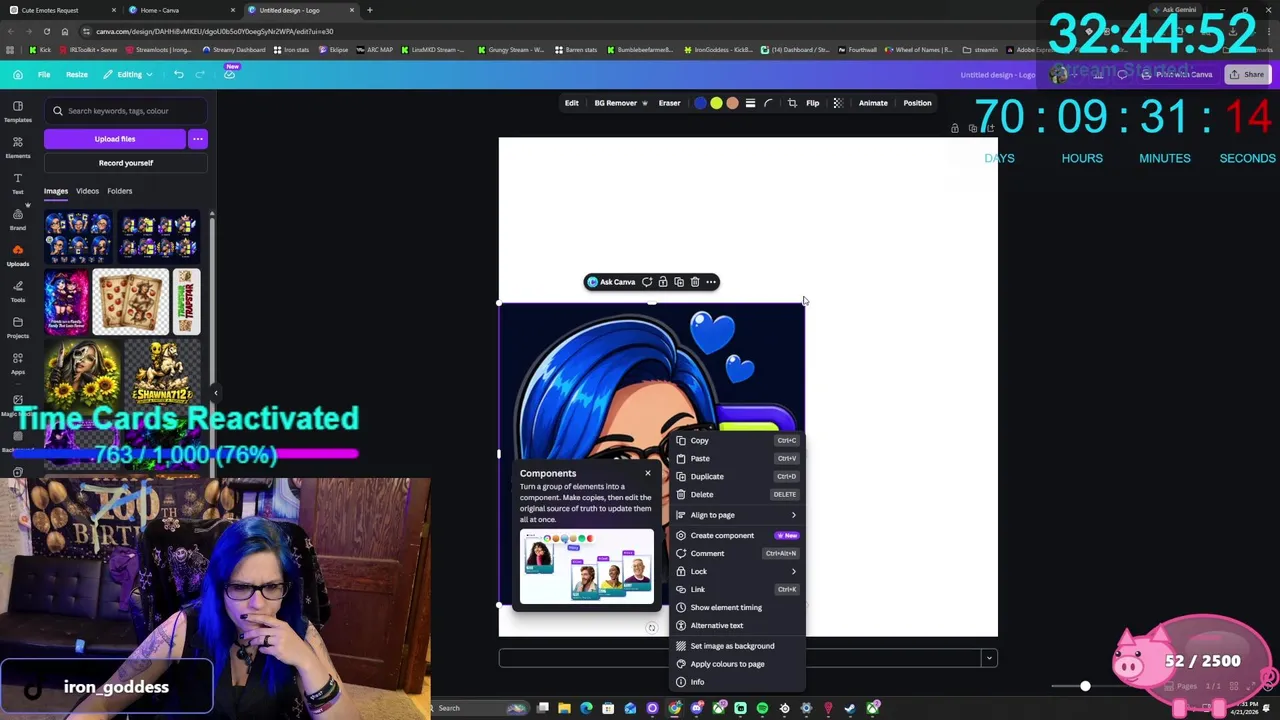Select the peach colour swatch
The width and height of the screenshot is (1280, 720).
[732, 103]
